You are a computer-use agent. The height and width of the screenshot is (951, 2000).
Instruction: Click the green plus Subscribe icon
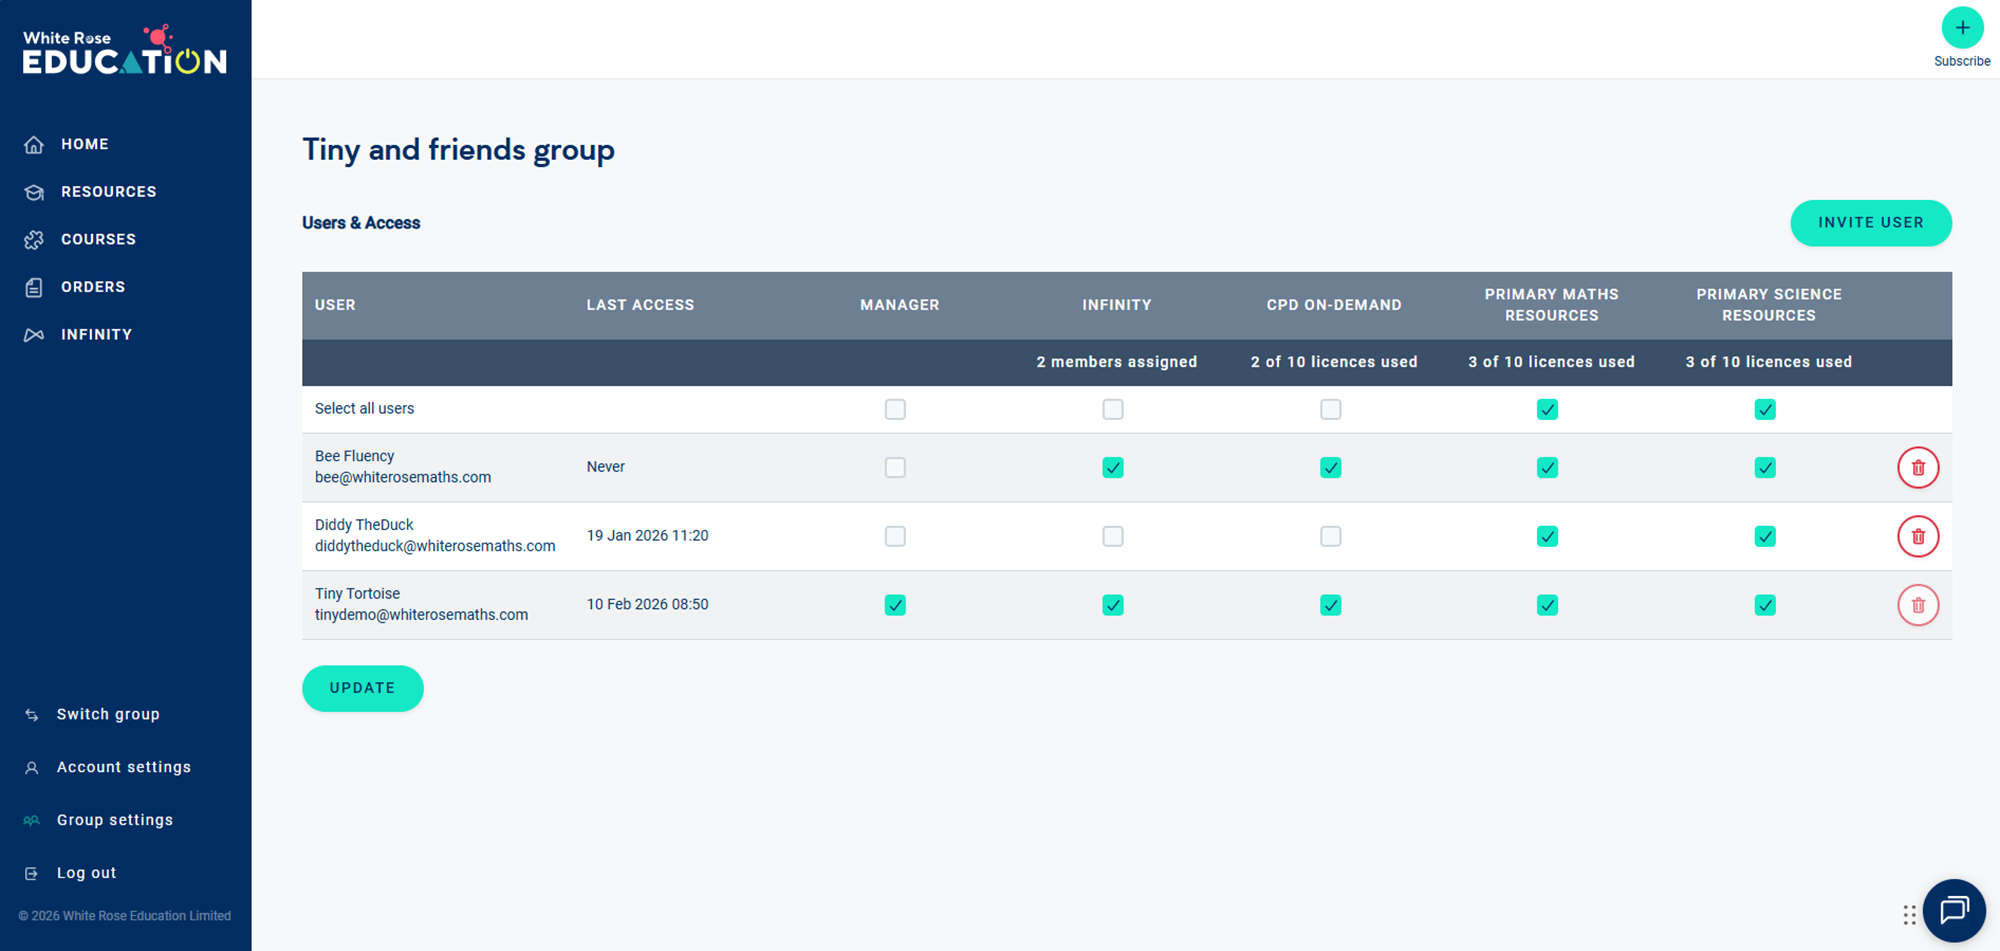(x=1961, y=28)
